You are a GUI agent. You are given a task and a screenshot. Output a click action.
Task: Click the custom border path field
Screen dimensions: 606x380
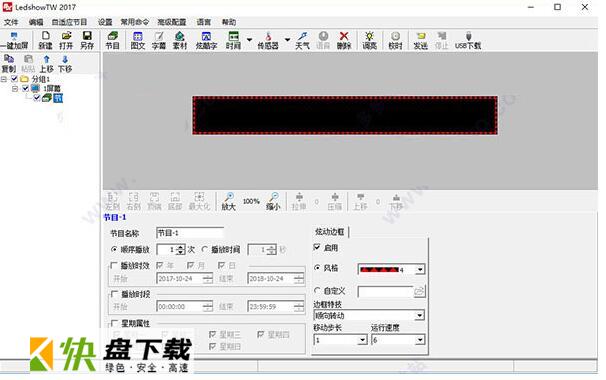(386, 291)
